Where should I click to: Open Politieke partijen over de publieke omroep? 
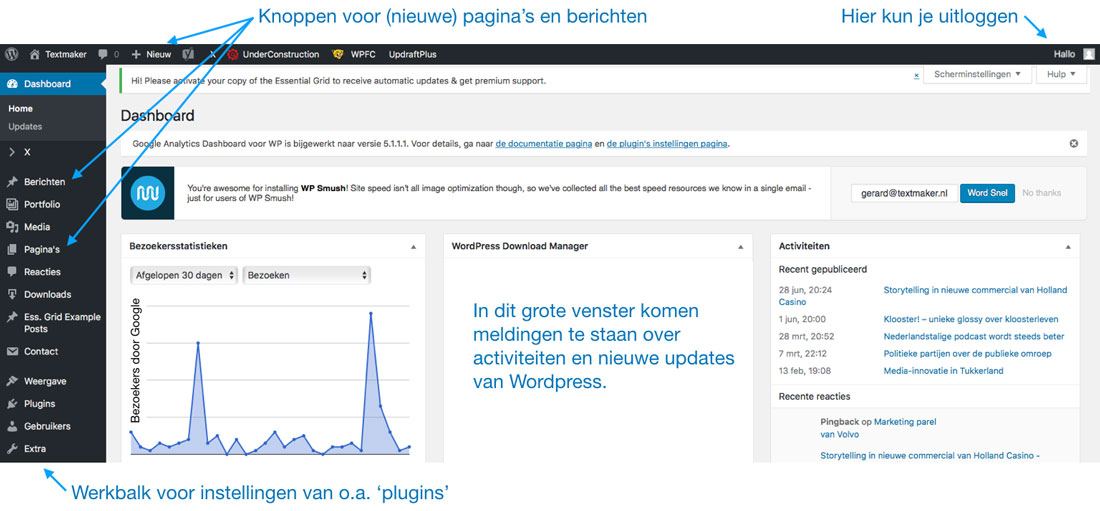[967, 354]
